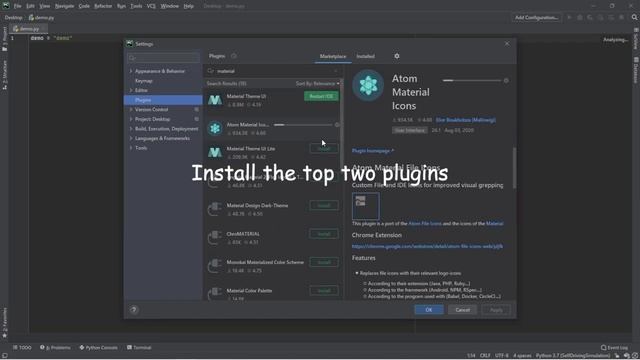Click the plugin search field containing 'material'
The image size is (640, 360).
(x=273, y=71)
